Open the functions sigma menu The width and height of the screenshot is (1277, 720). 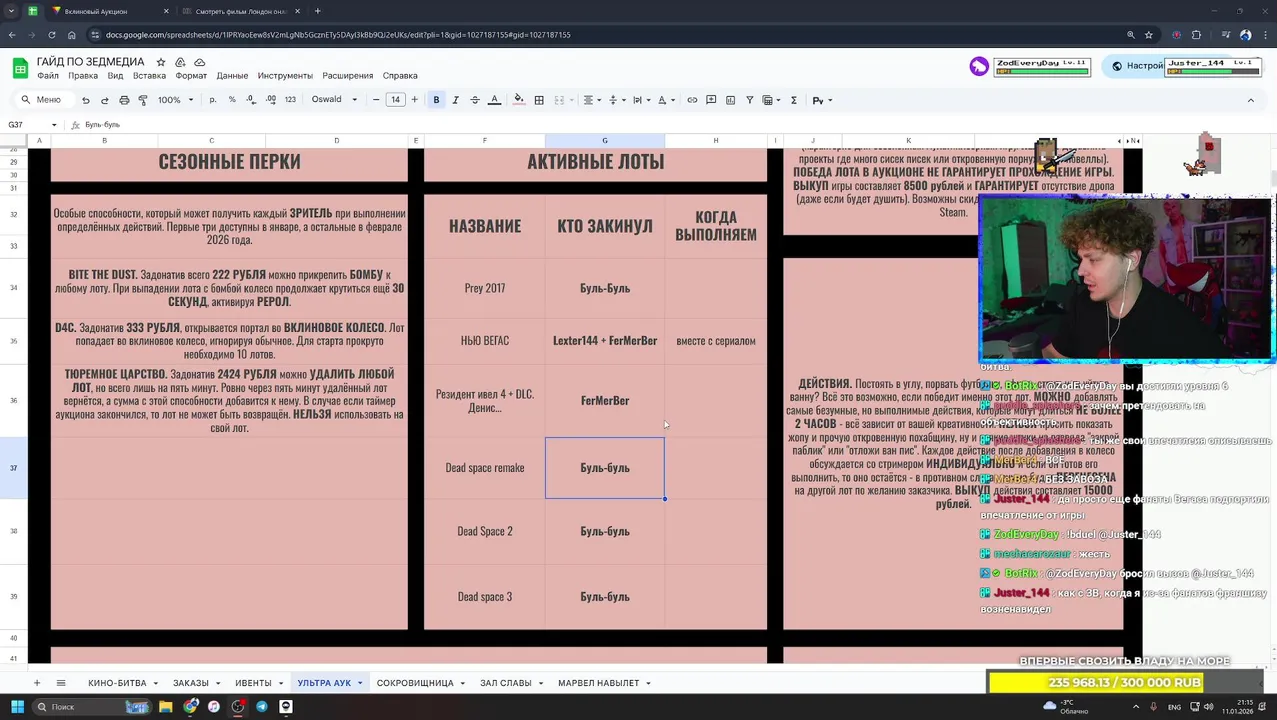[794, 100]
